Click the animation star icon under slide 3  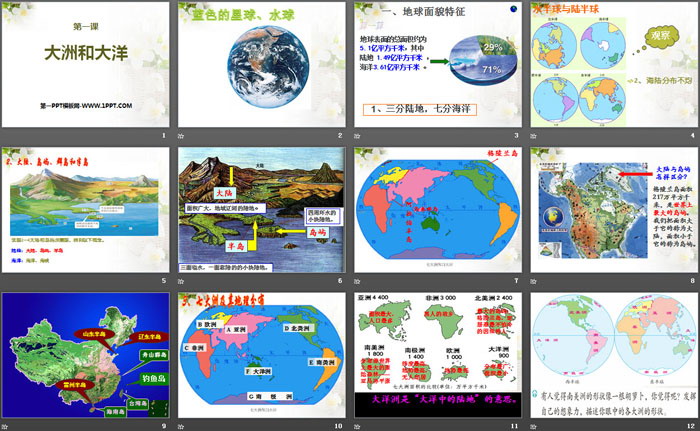tap(357, 136)
